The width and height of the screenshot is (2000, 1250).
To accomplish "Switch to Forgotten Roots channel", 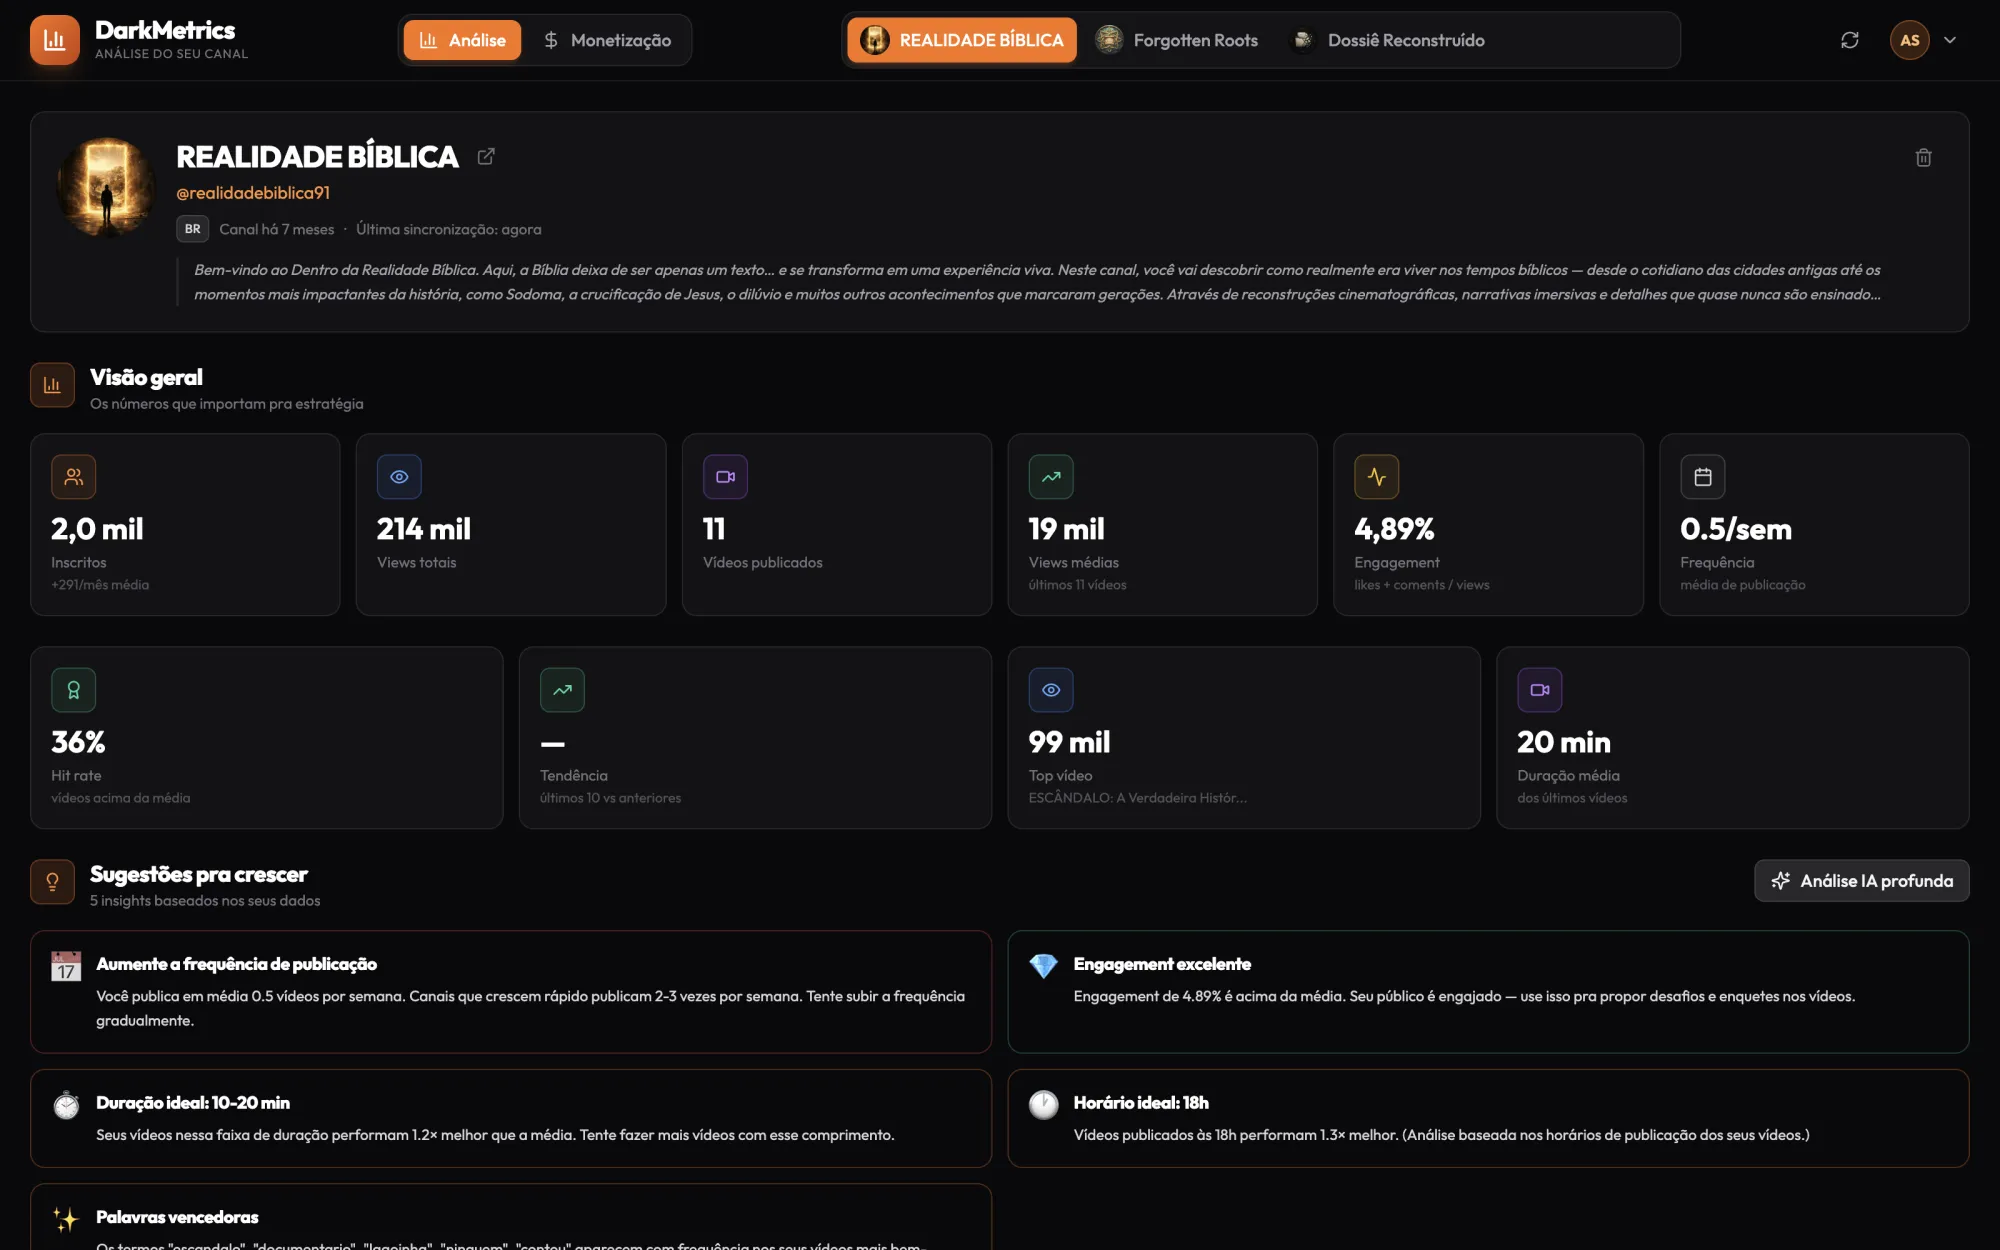I will [1177, 40].
